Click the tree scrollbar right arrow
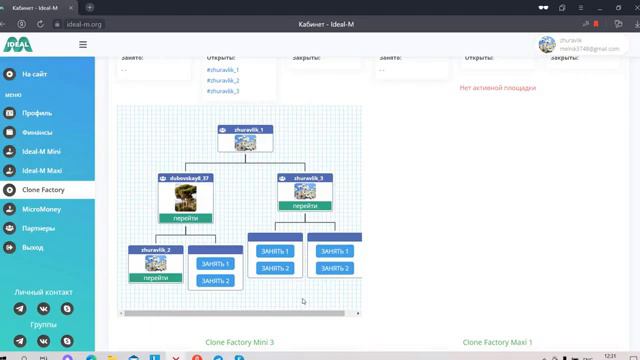Screen dimensions: 640x360 [358, 313]
